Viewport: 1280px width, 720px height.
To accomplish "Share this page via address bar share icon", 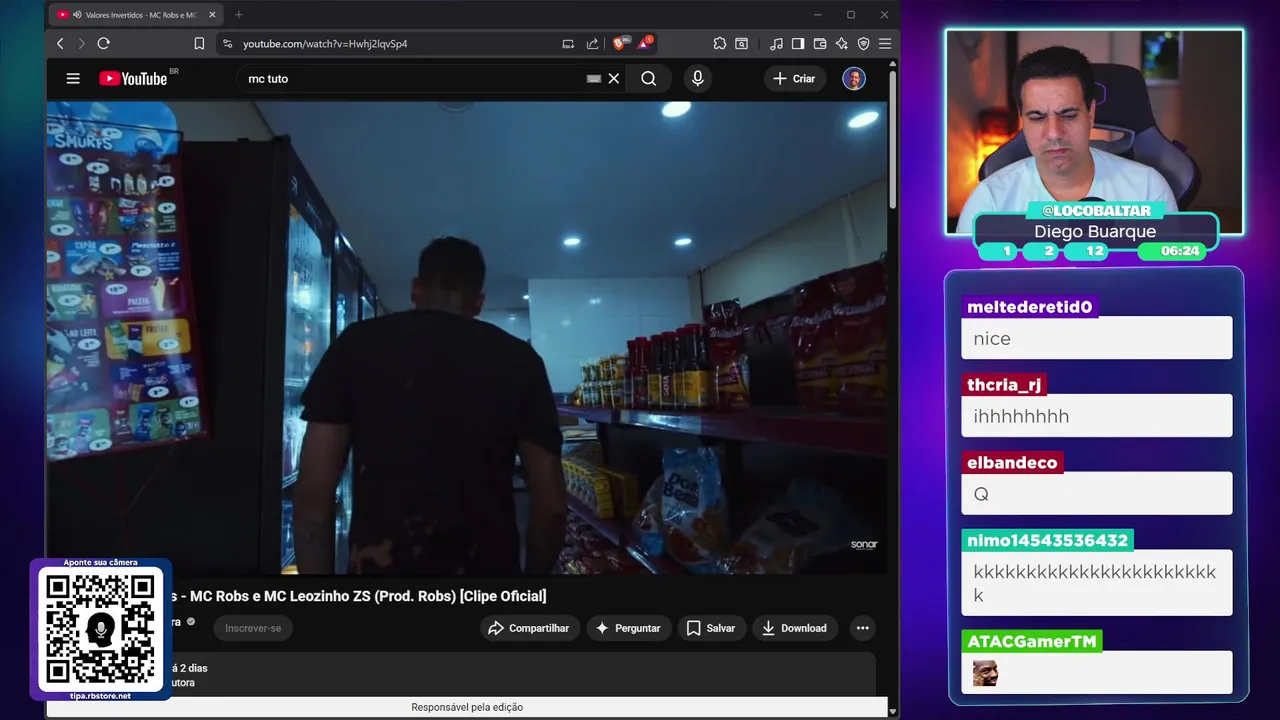I will pyautogui.click(x=592, y=44).
